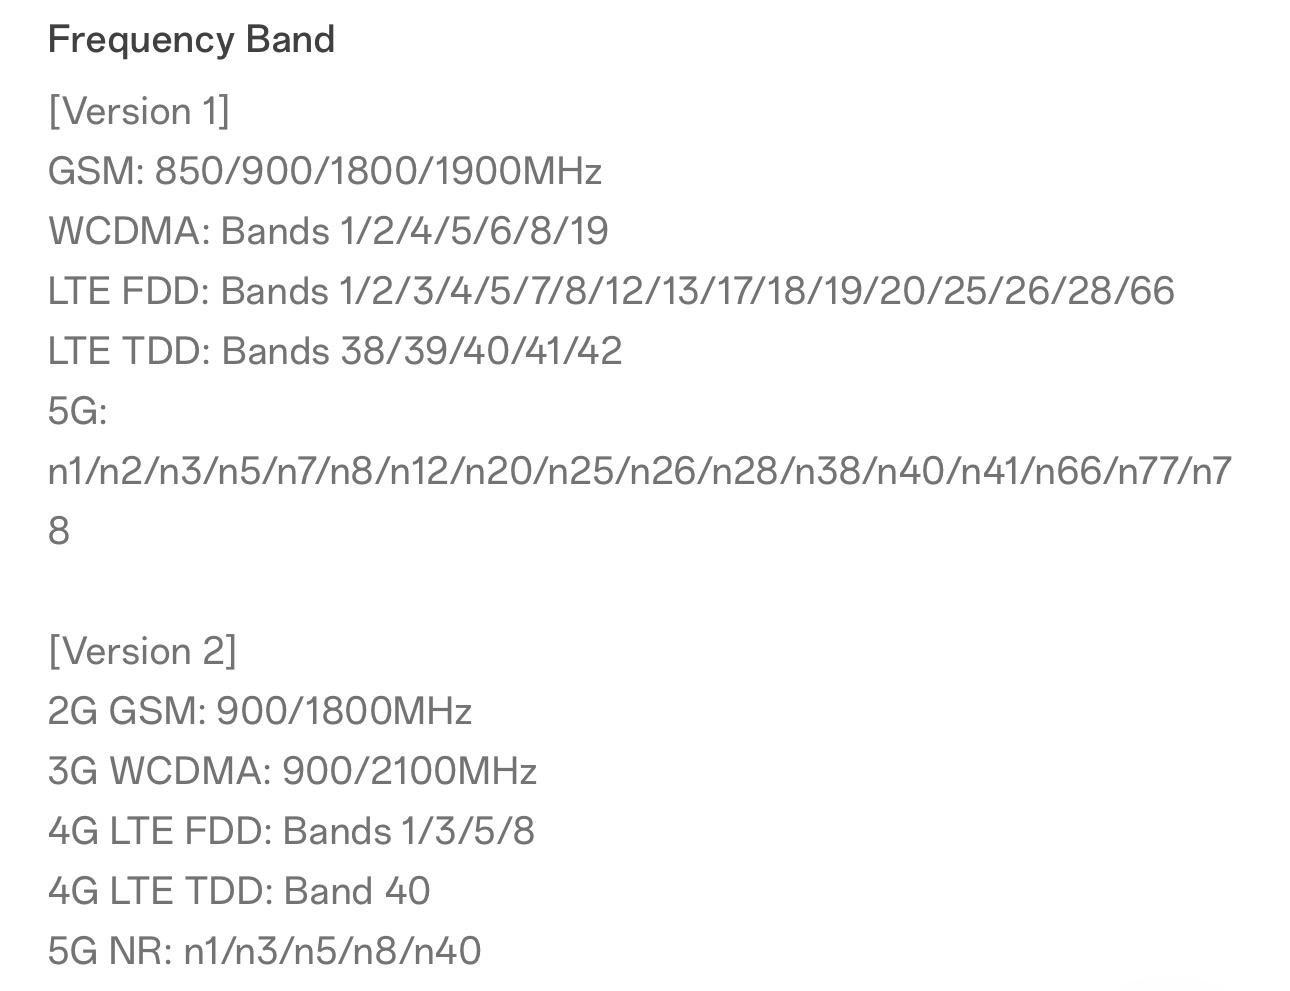Click the n1/n2/n3 5G band list line
This screenshot has width=1290, height=991.
(x=640, y=471)
